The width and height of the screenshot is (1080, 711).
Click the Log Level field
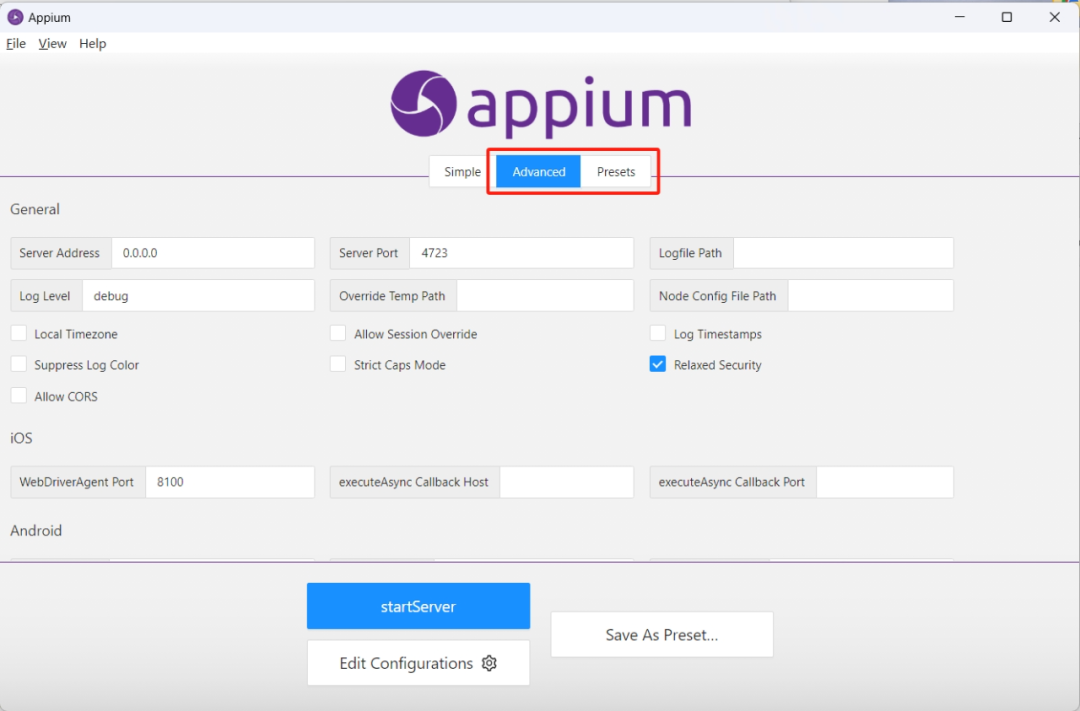point(198,296)
